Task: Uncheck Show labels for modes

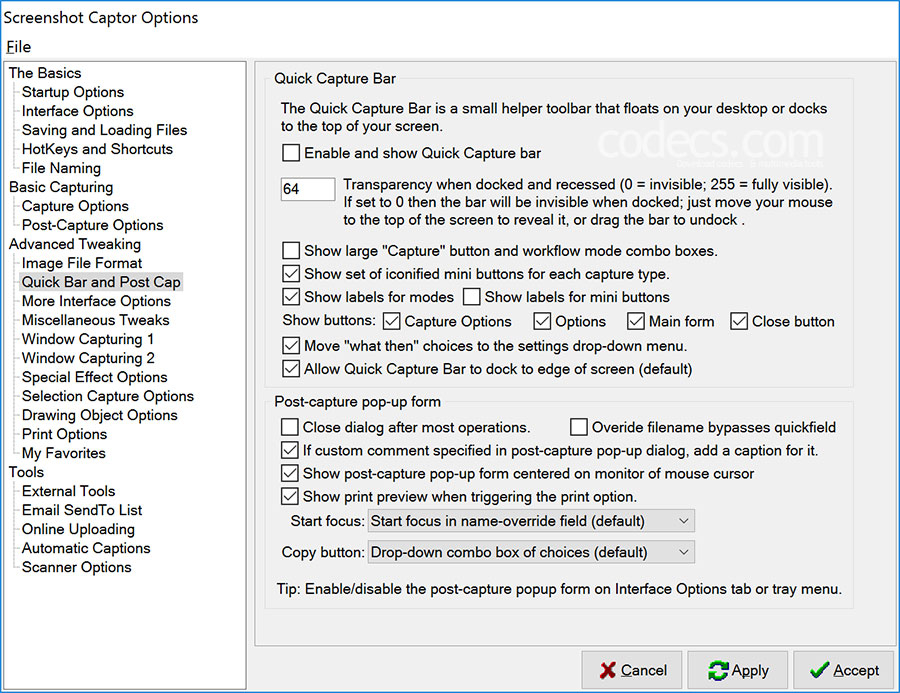Action: tap(291, 296)
